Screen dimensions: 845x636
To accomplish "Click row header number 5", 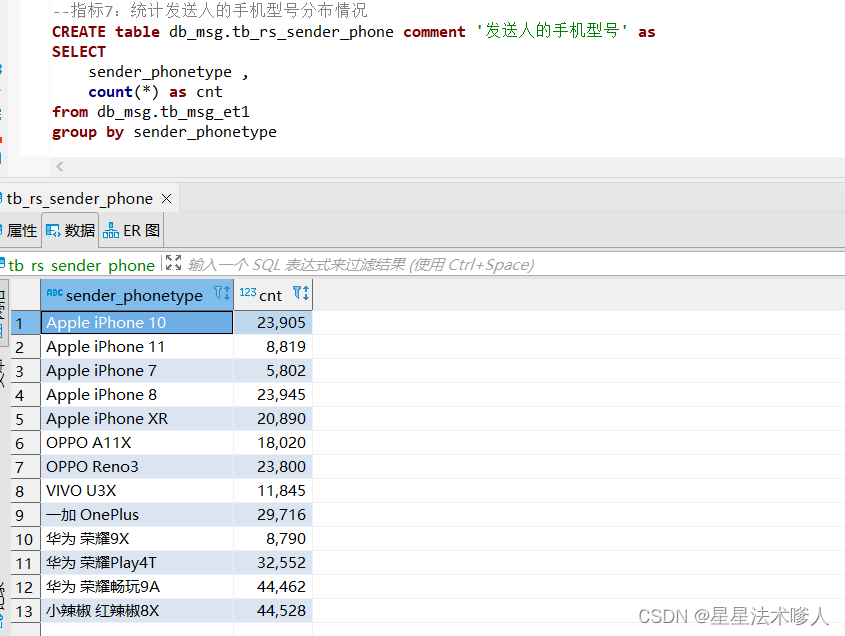I will pyautogui.click(x=25, y=419).
